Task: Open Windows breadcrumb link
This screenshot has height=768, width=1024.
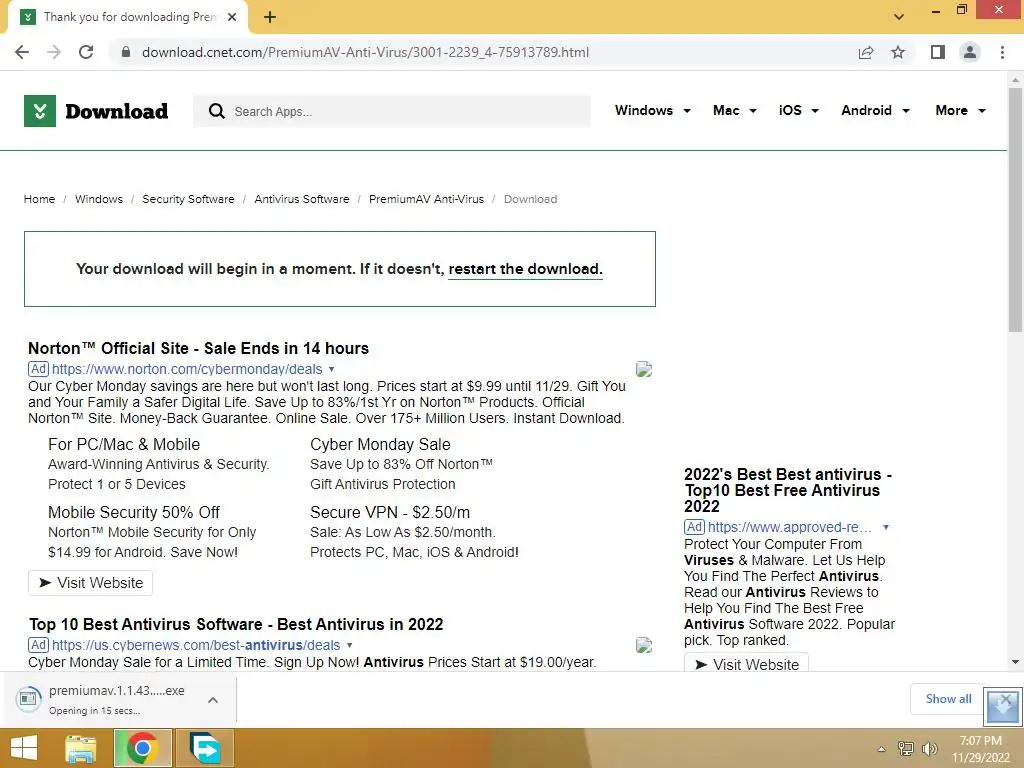Action: point(99,199)
